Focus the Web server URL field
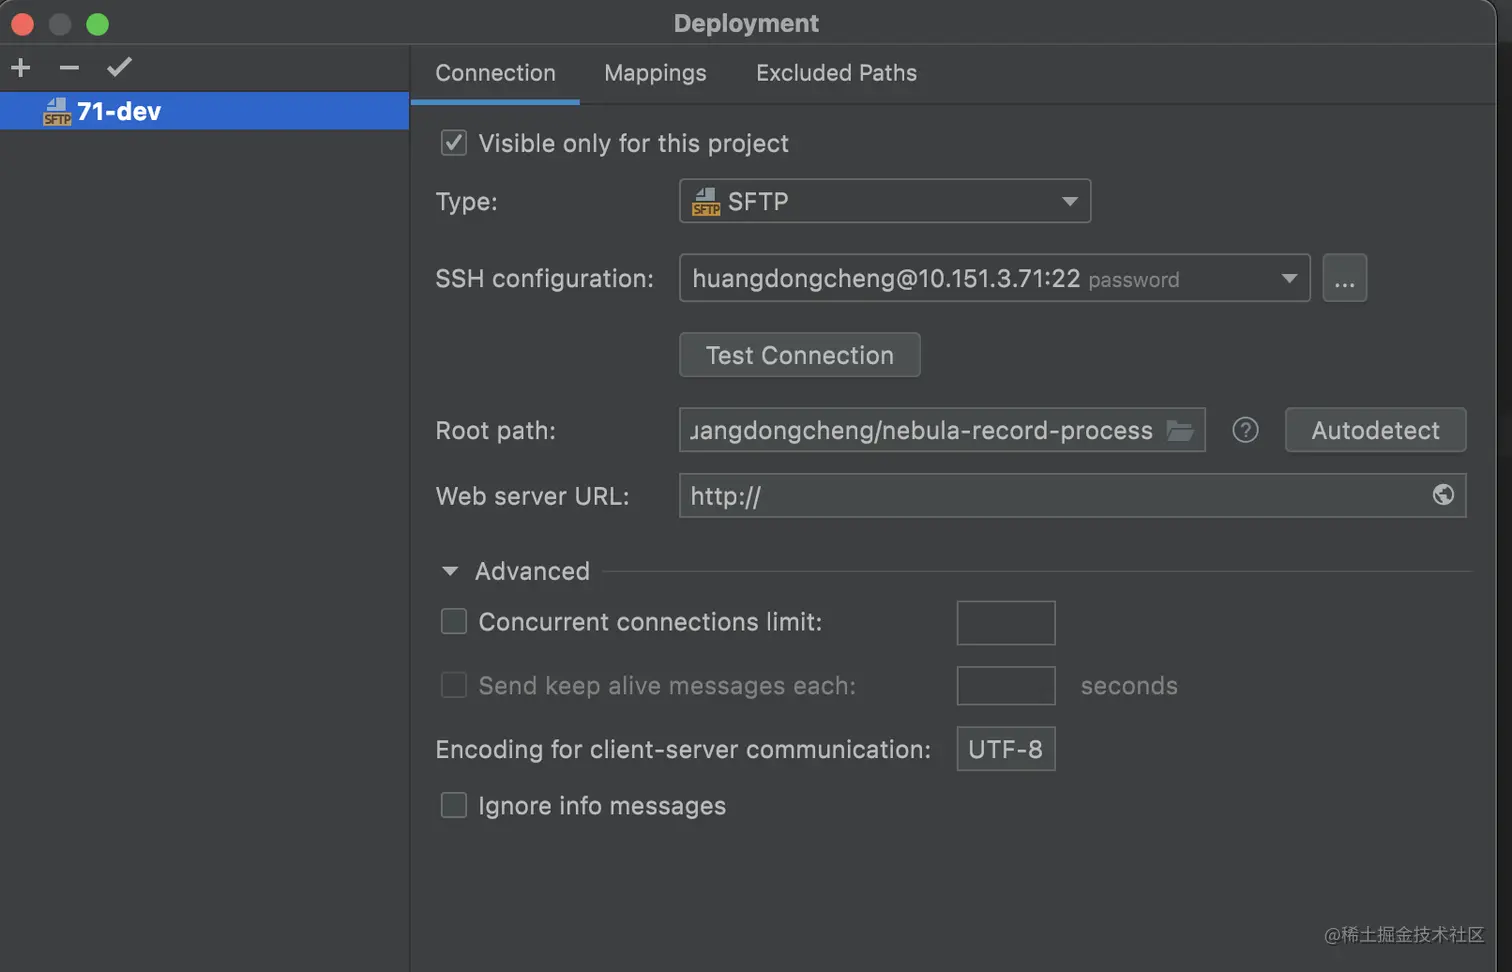Screen dimensions: 1512x972 click(x=1072, y=495)
